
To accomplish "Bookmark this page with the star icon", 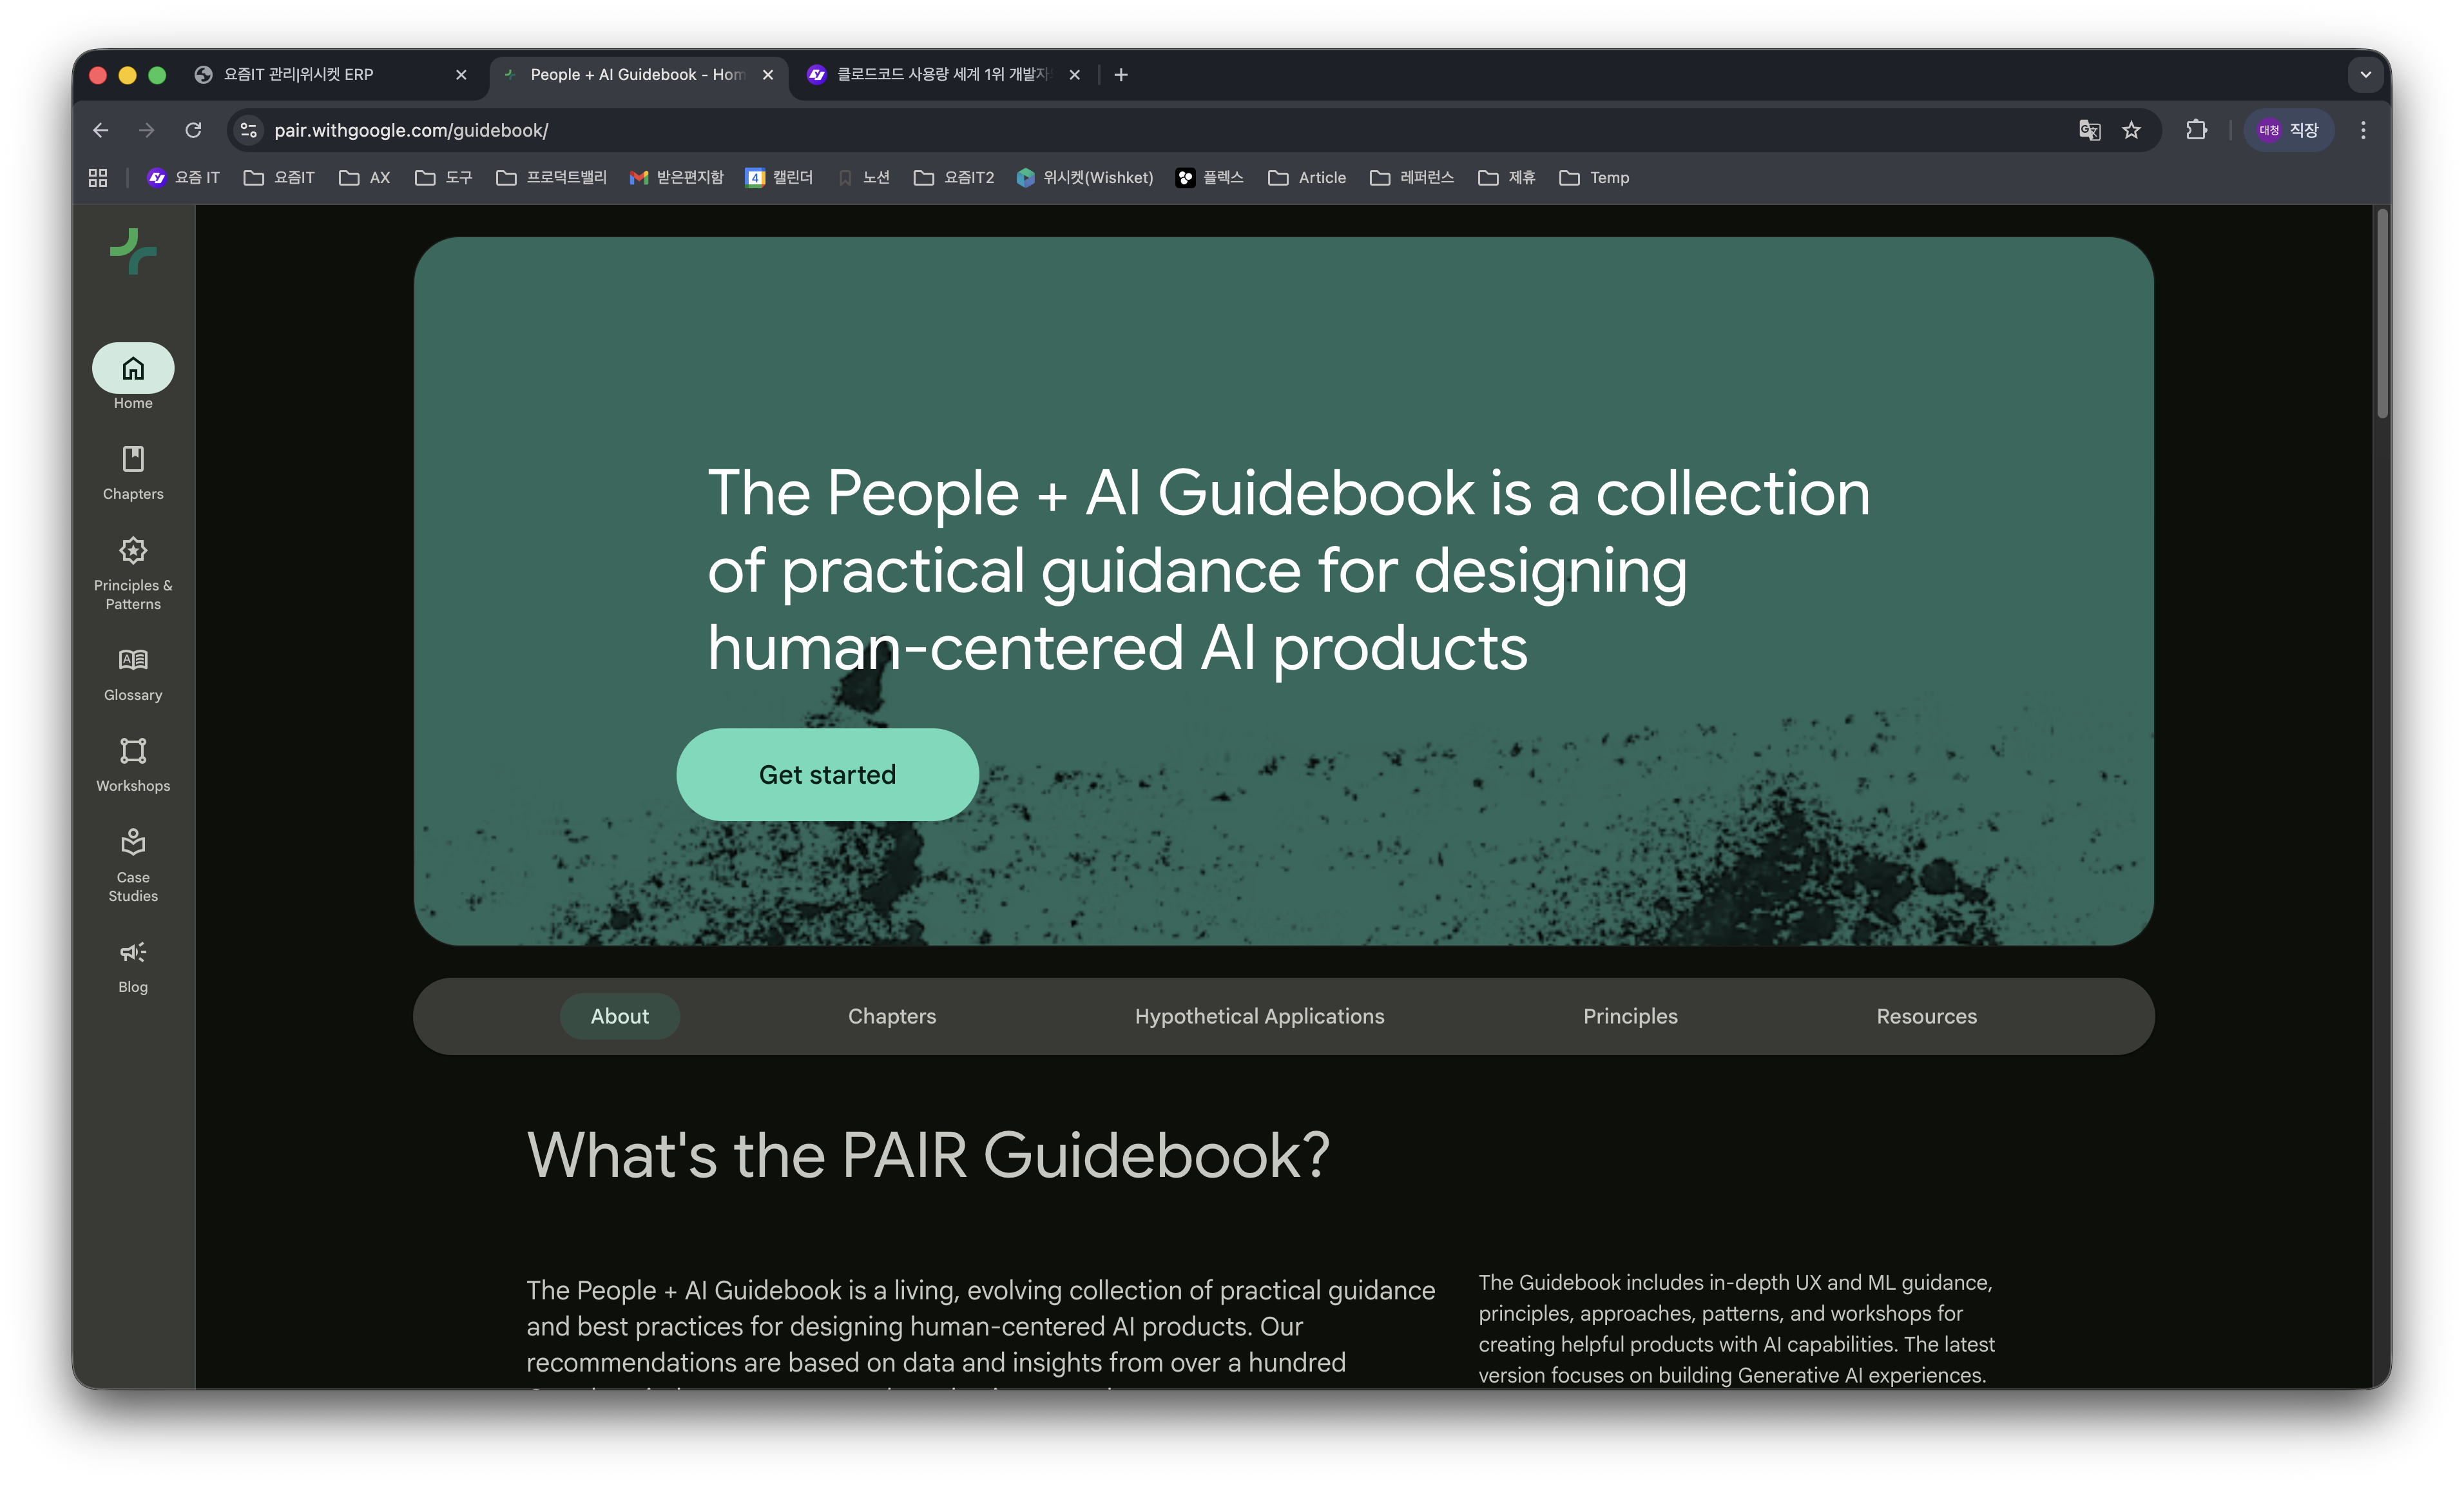I will coord(2131,130).
